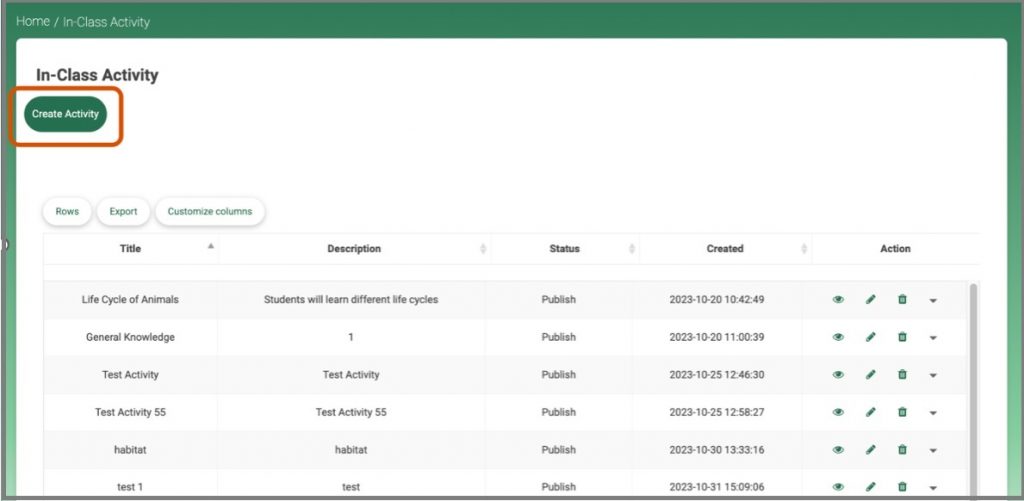View the Test Activity created 12:46:30
The width and height of the screenshot is (1024, 501).
(838, 375)
